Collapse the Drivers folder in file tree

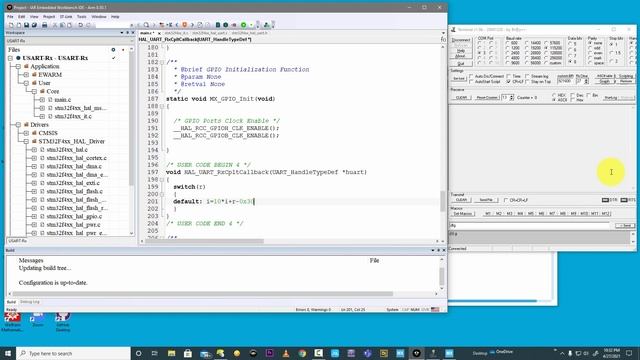pyautogui.click(x=18, y=124)
